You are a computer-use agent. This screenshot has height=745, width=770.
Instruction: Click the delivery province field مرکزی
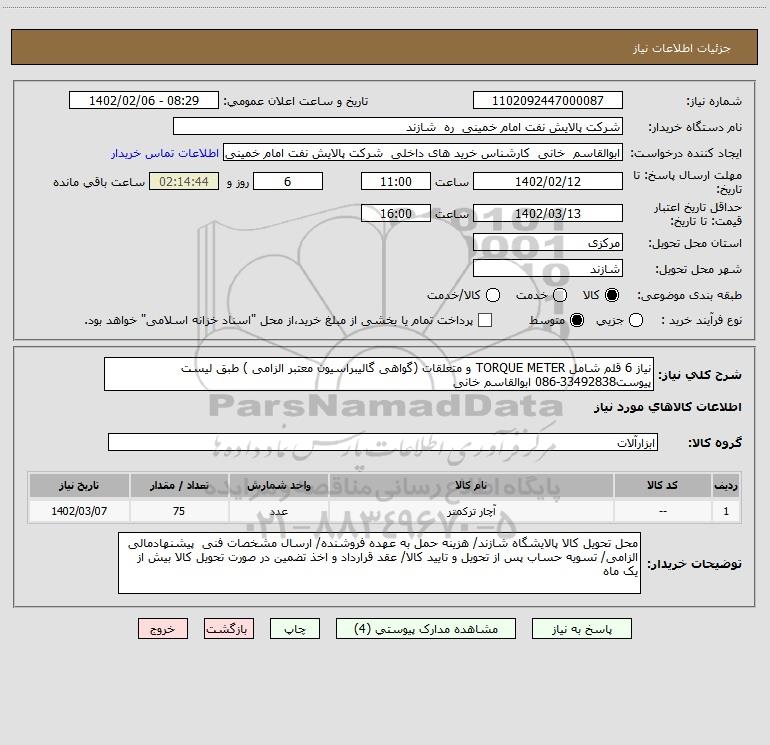[x=548, y=243]
